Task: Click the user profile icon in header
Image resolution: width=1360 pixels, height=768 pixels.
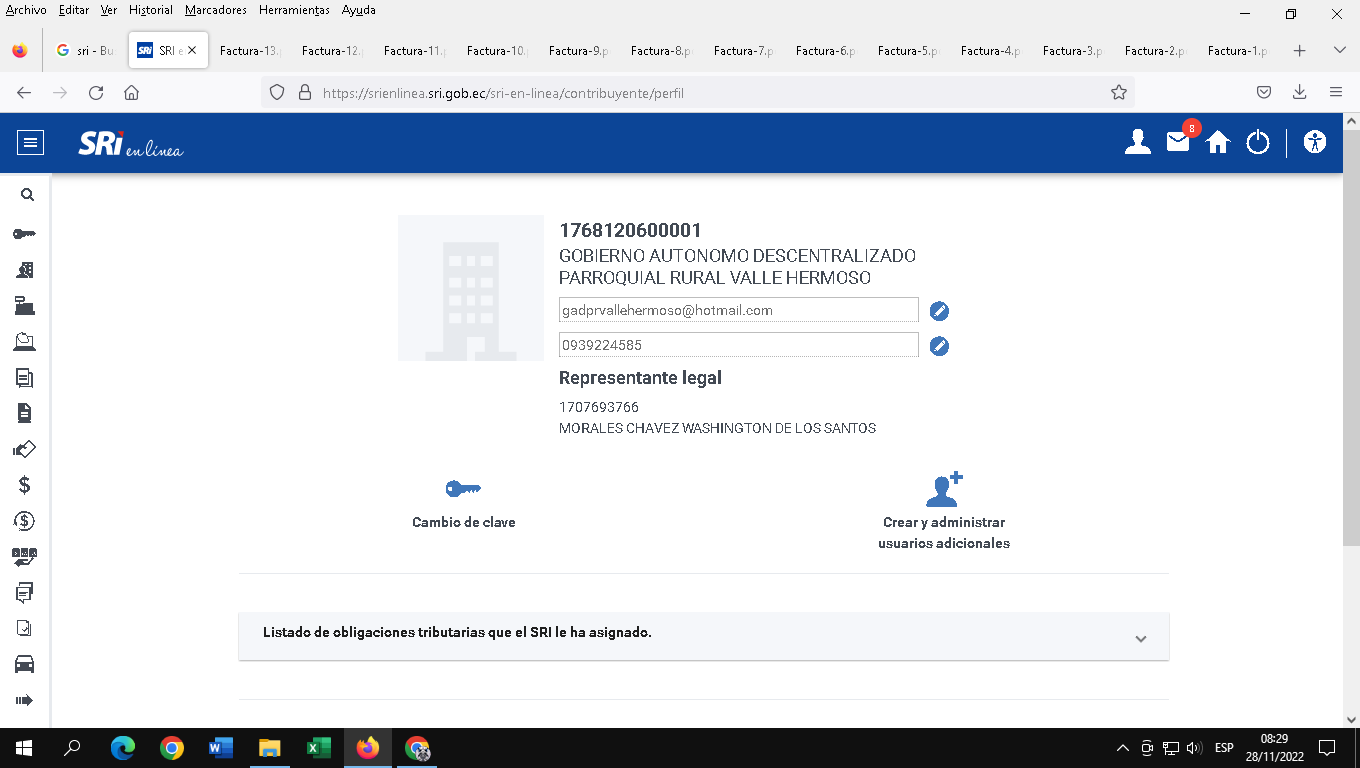Action: coord(1137,143)
